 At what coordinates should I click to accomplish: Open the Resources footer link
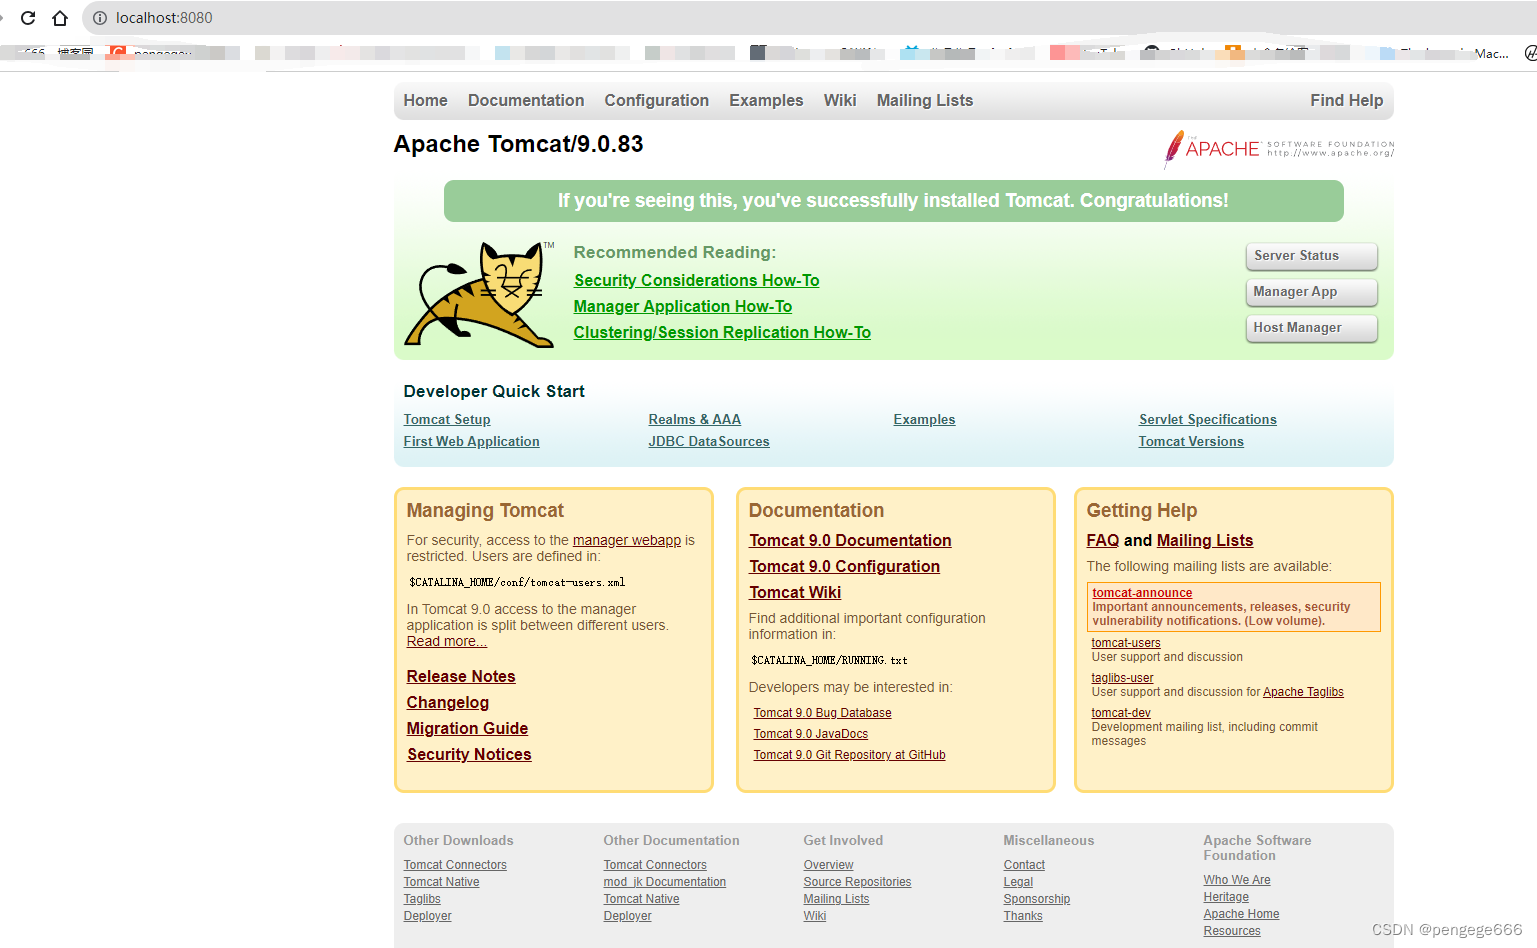pos(1232,931)
